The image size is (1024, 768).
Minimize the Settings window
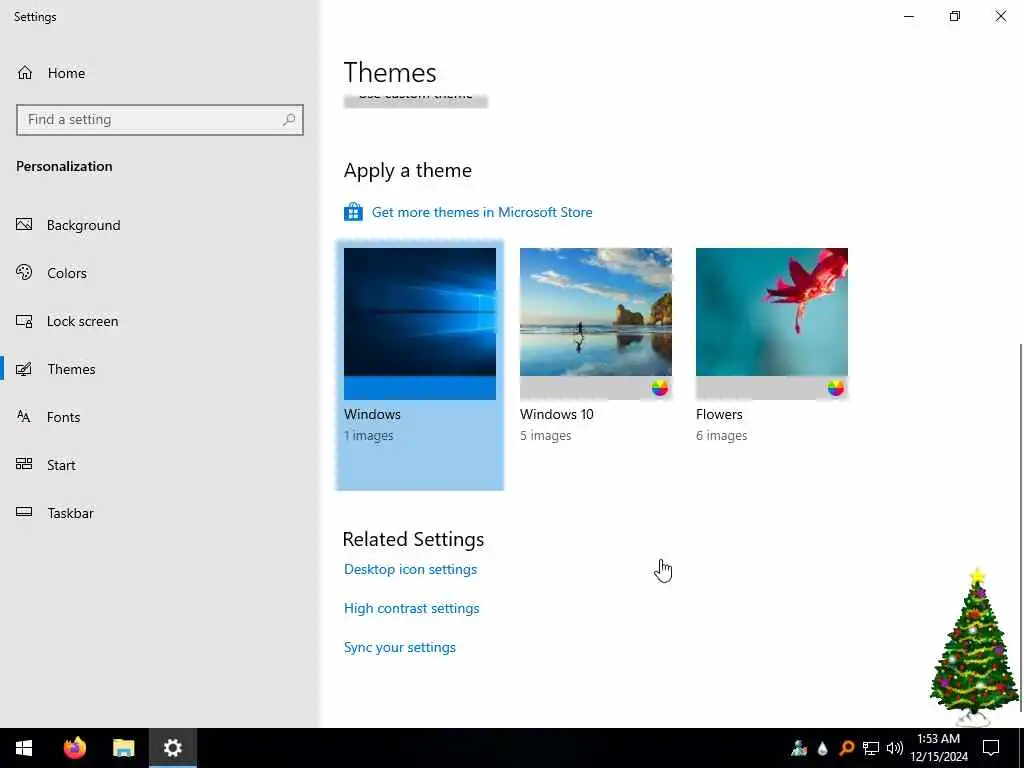point(908,16)
